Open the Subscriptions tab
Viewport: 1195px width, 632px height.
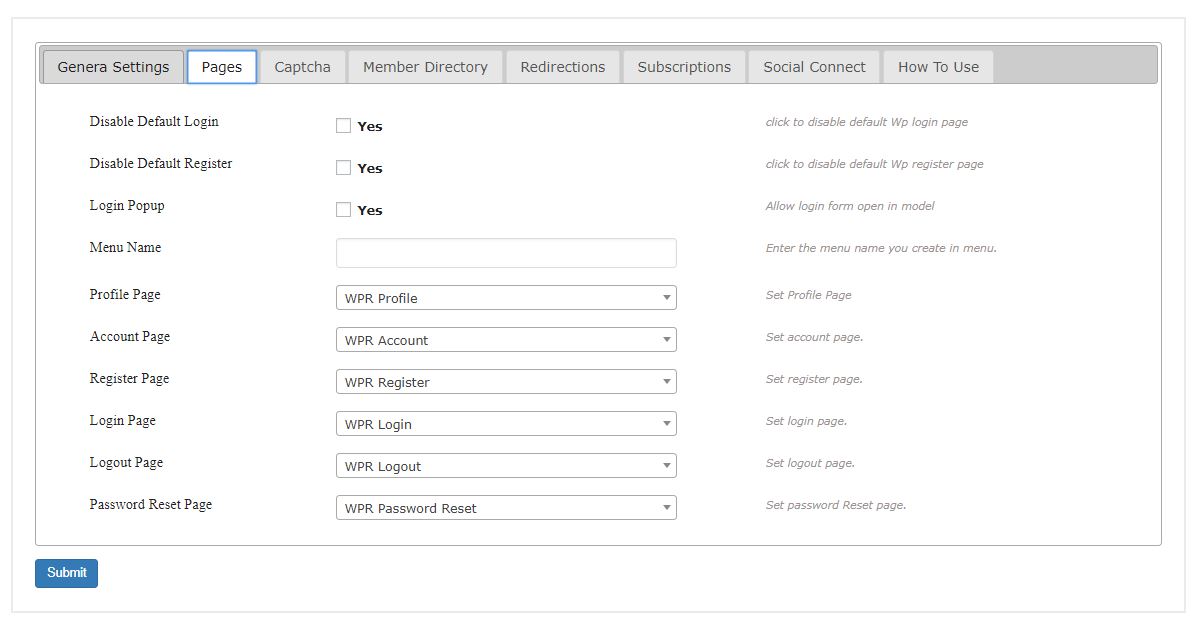684,67
